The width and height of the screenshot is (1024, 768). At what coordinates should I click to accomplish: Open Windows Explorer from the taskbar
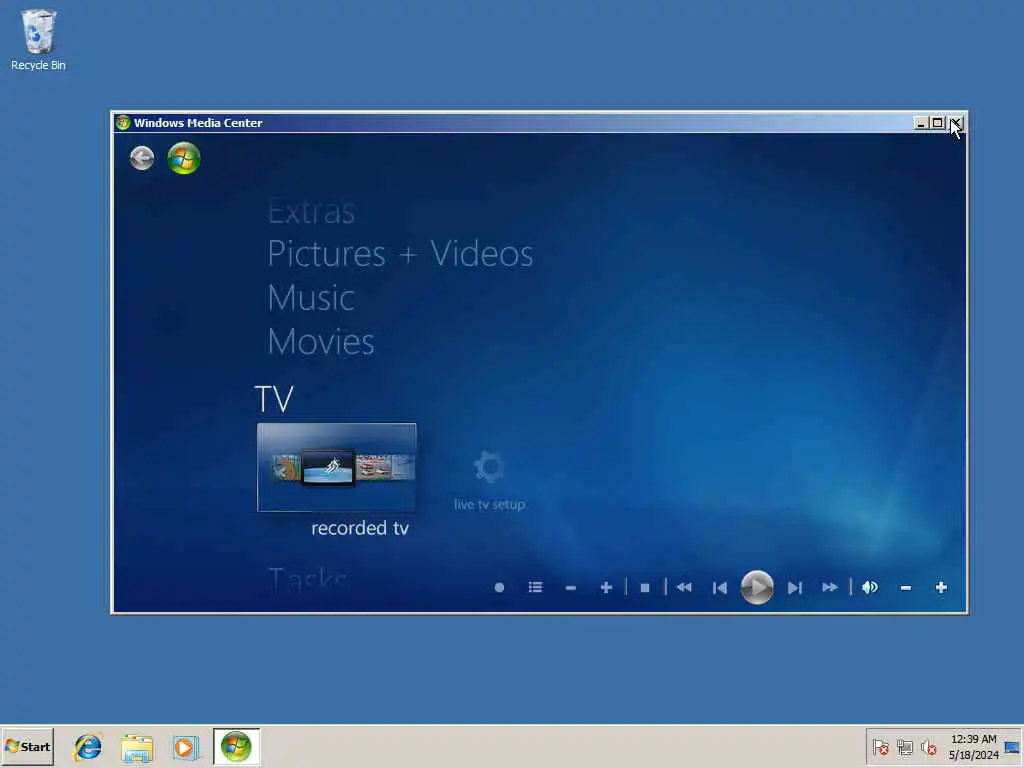click(137, 747)
